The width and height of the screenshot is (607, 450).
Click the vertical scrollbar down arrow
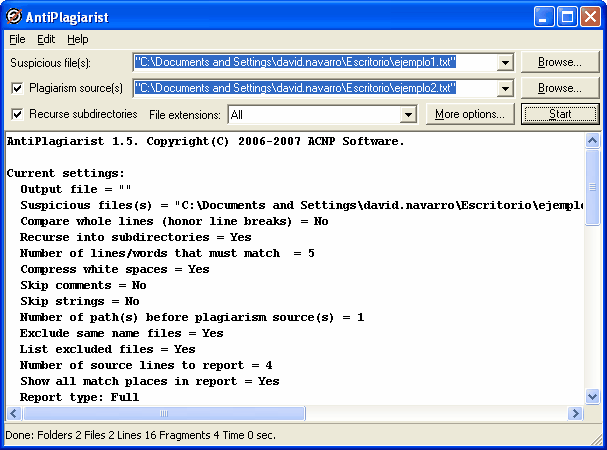point(592,397)
